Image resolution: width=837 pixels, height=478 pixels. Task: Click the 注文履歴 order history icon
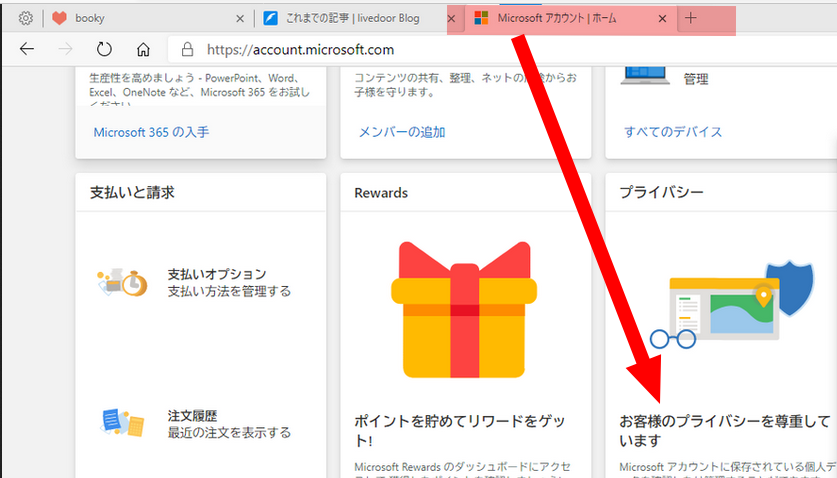click(122, 423)
